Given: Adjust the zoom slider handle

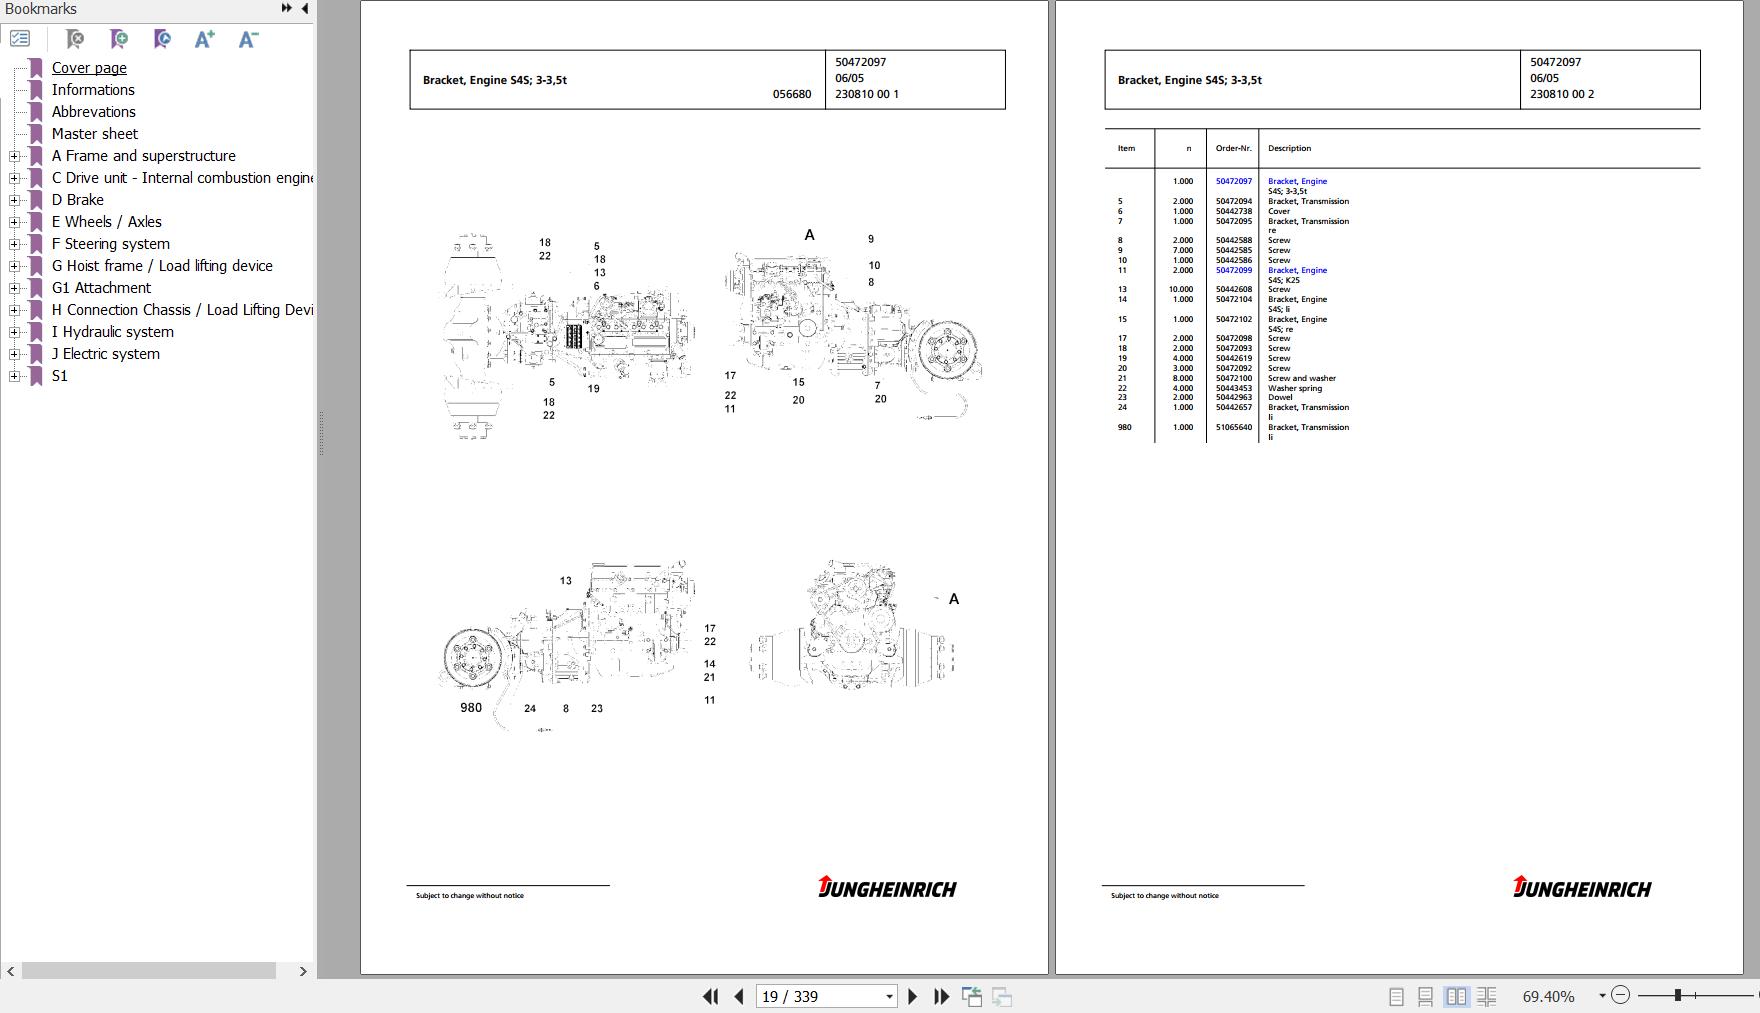Looking at the screenshot, I should [1678, 995].
